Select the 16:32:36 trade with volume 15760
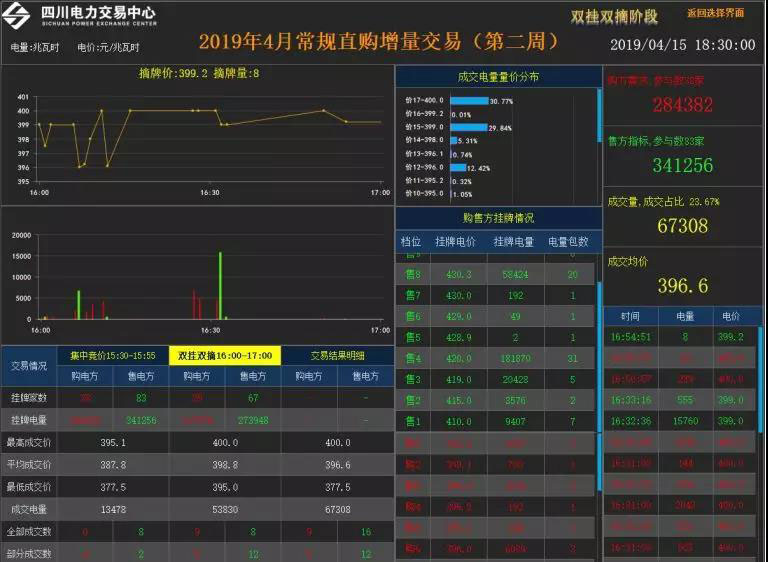 (680, 422)
